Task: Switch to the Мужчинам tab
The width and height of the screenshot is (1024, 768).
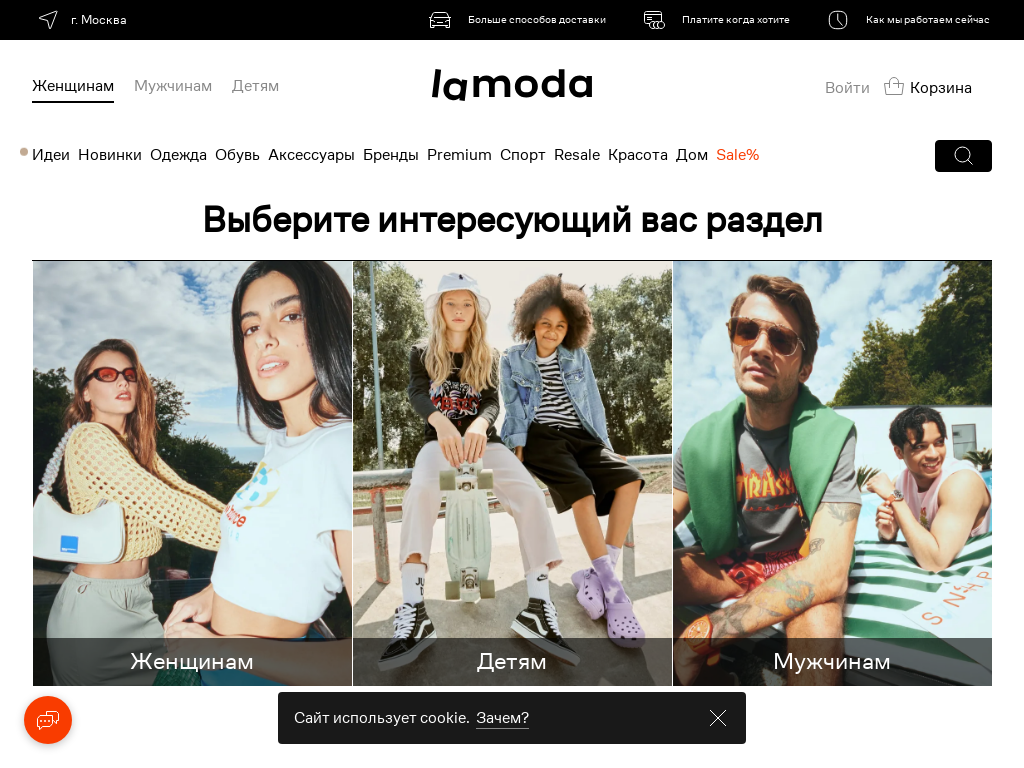Action: click(x=173, y=86)
